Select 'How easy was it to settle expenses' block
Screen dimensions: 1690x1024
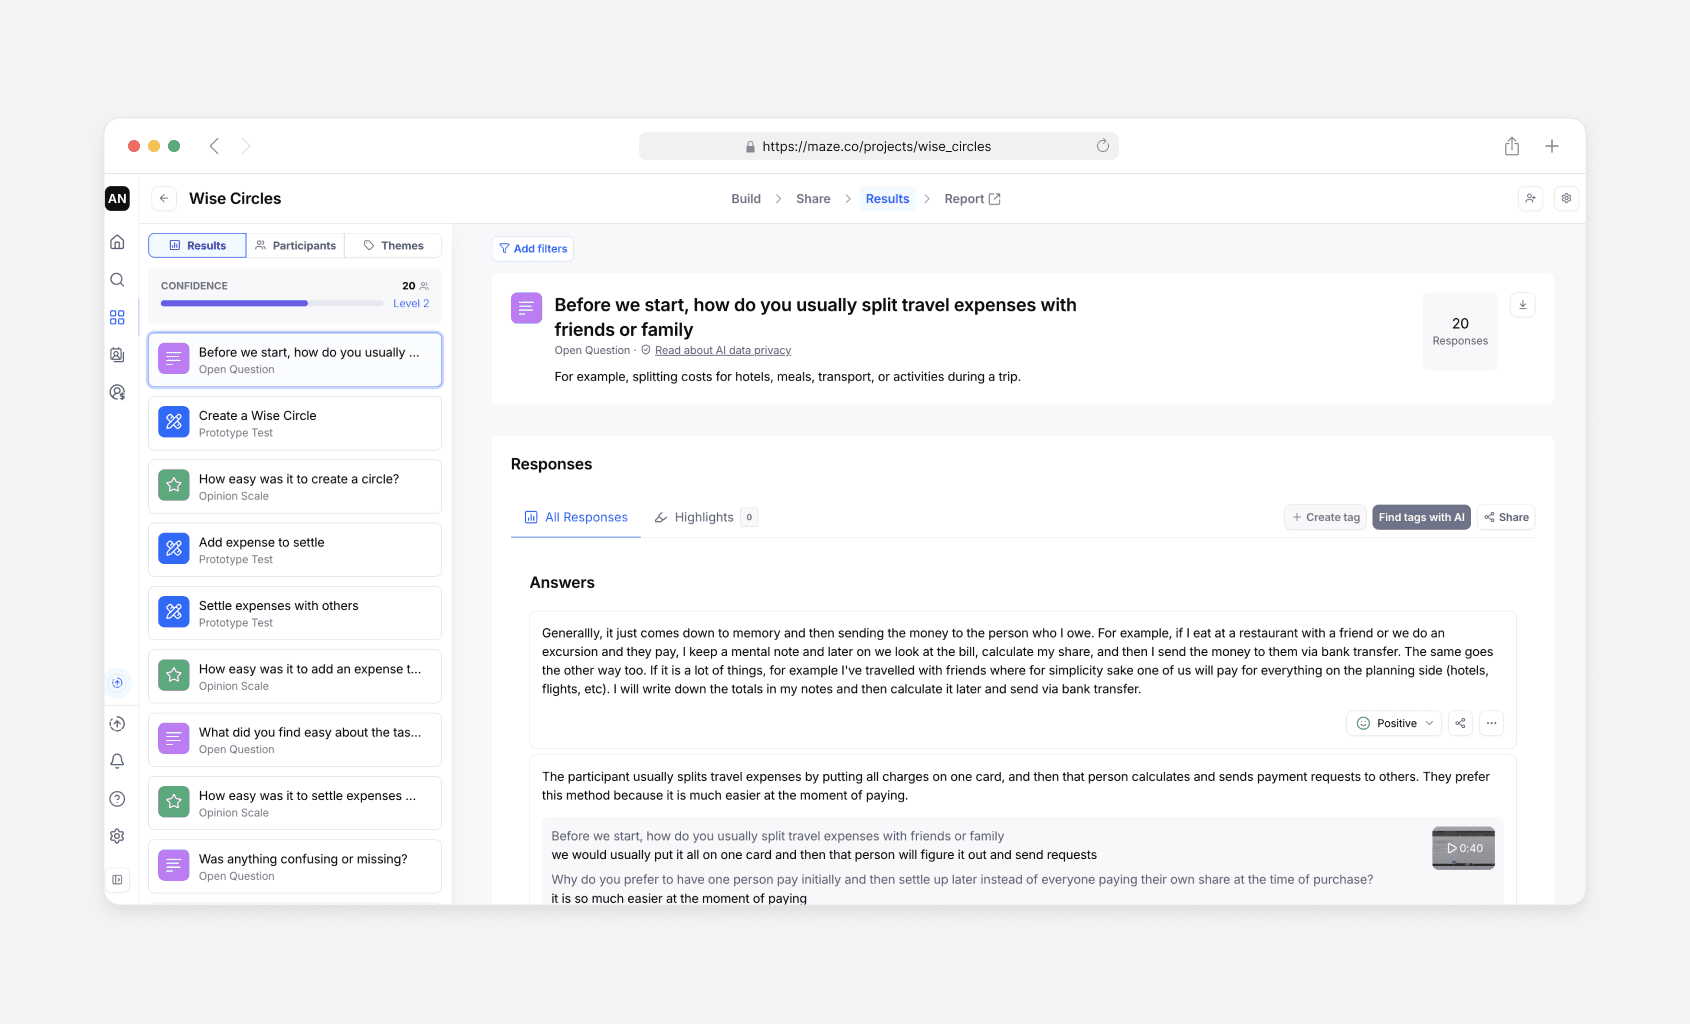click(295, 803)
